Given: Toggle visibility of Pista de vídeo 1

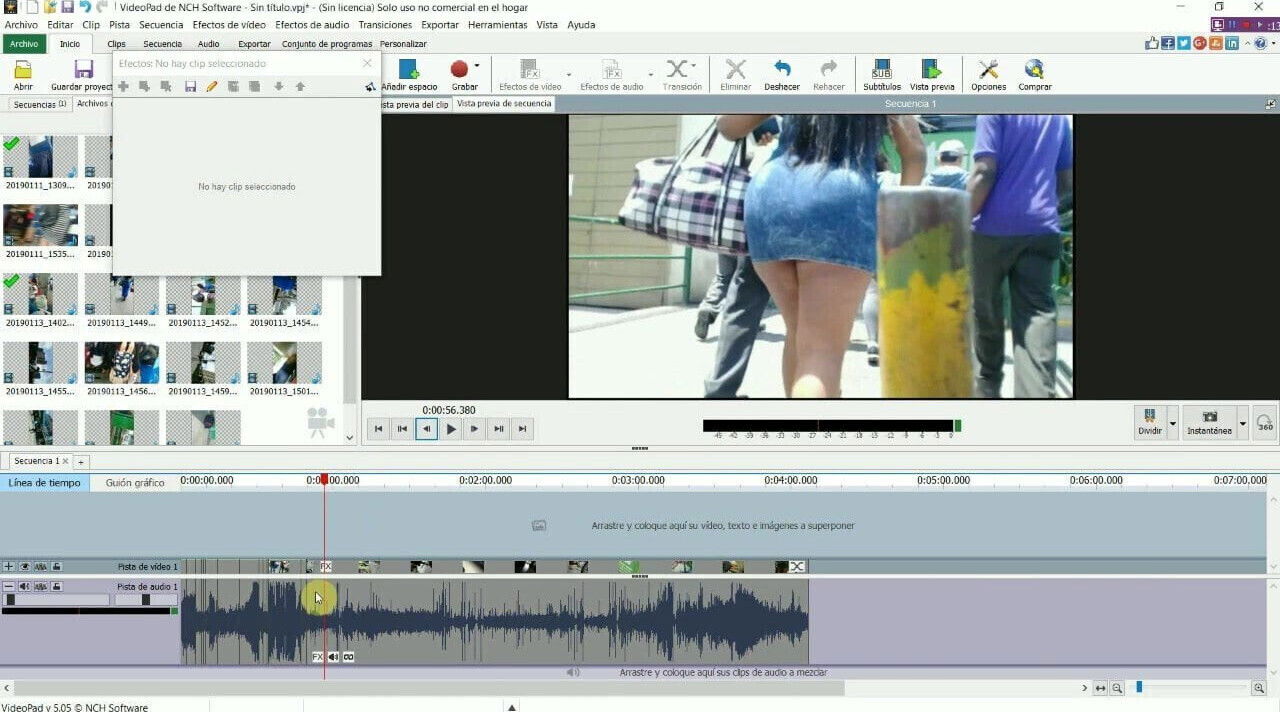Looking at the screenshot, I should (x=25, y=566).
